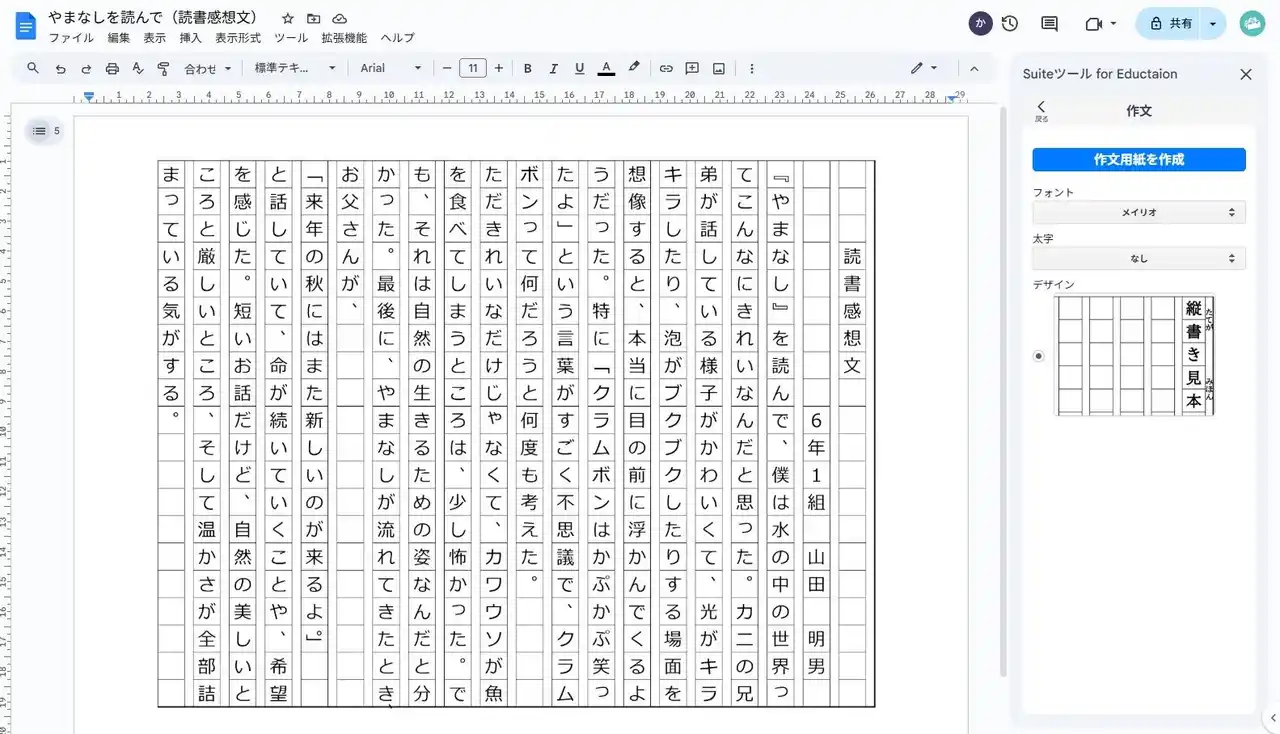The height and width of the screenshot is (734, 1280).
Task: Open the comments panel icon
Action: click(1049, 24)
